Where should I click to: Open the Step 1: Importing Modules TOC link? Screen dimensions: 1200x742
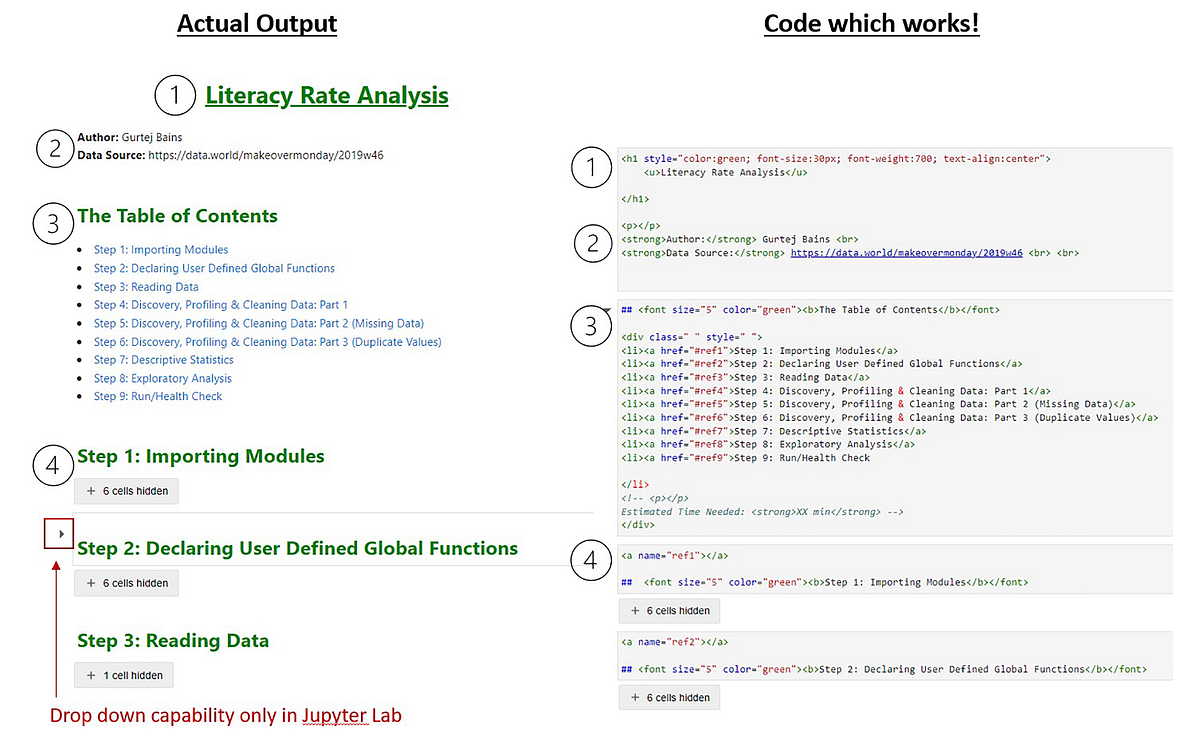point(160,249)
